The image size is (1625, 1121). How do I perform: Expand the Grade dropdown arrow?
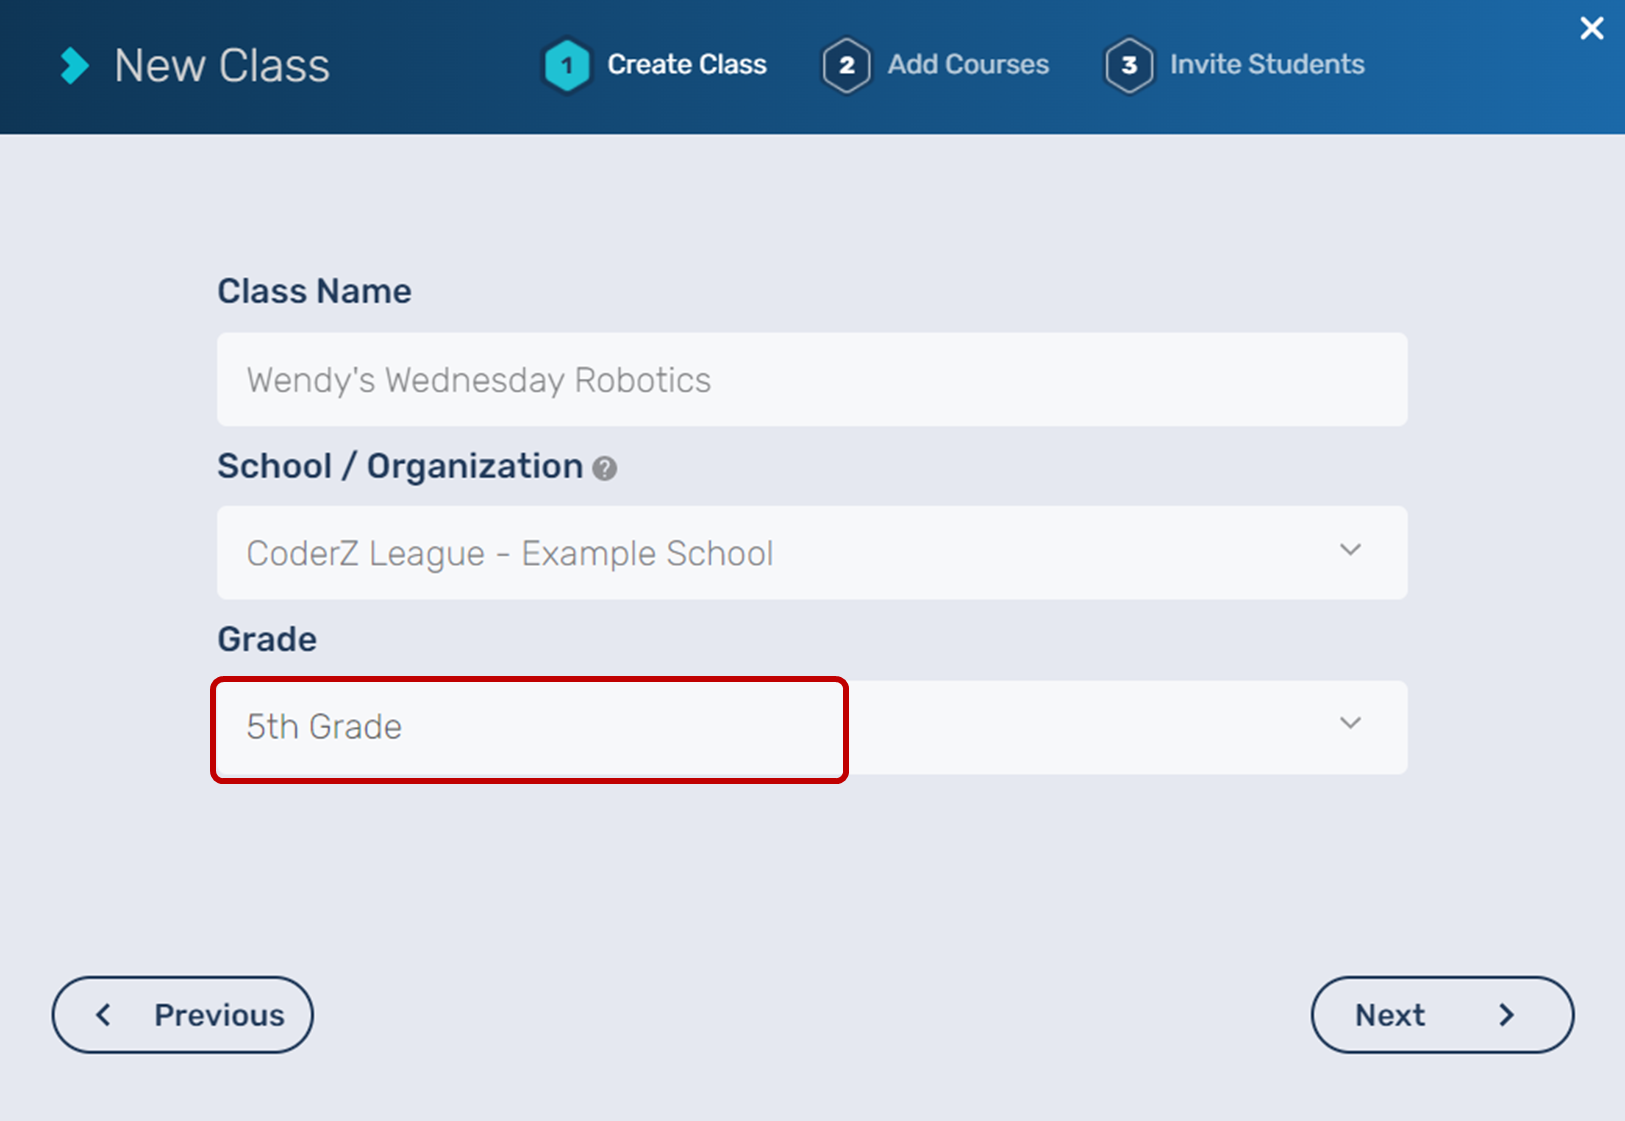point(1350,723)
